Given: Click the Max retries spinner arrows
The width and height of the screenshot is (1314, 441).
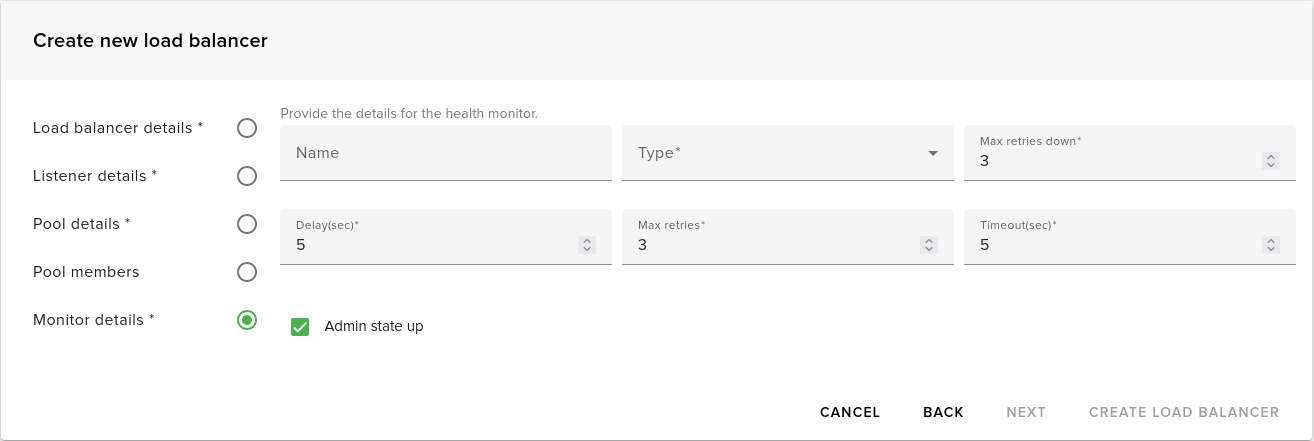Looking at the screenshot, I should pyautogui.click(x=929, y=244).
